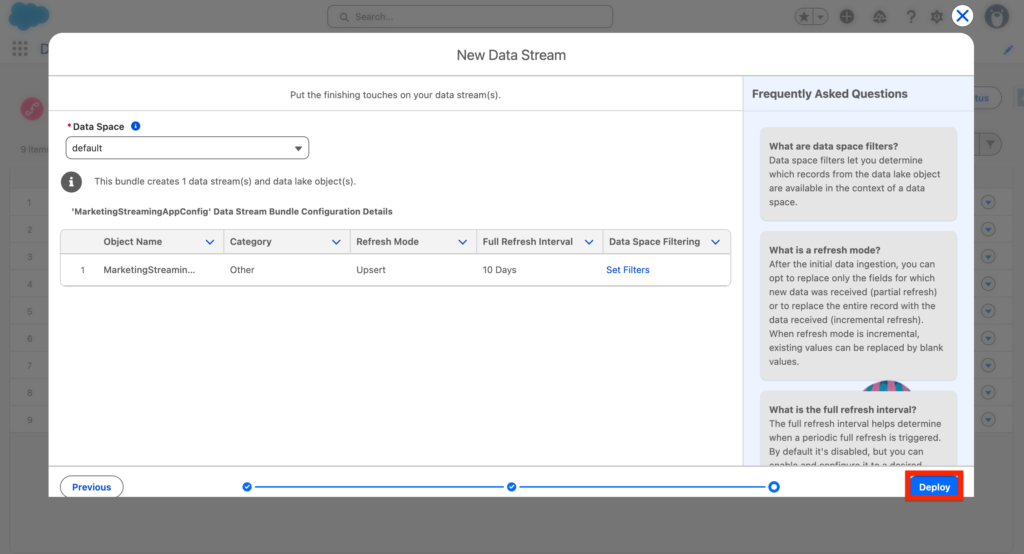Screen dimensions: 1024x554
Task: Expand the Object Name column menu
Action: 209,242
